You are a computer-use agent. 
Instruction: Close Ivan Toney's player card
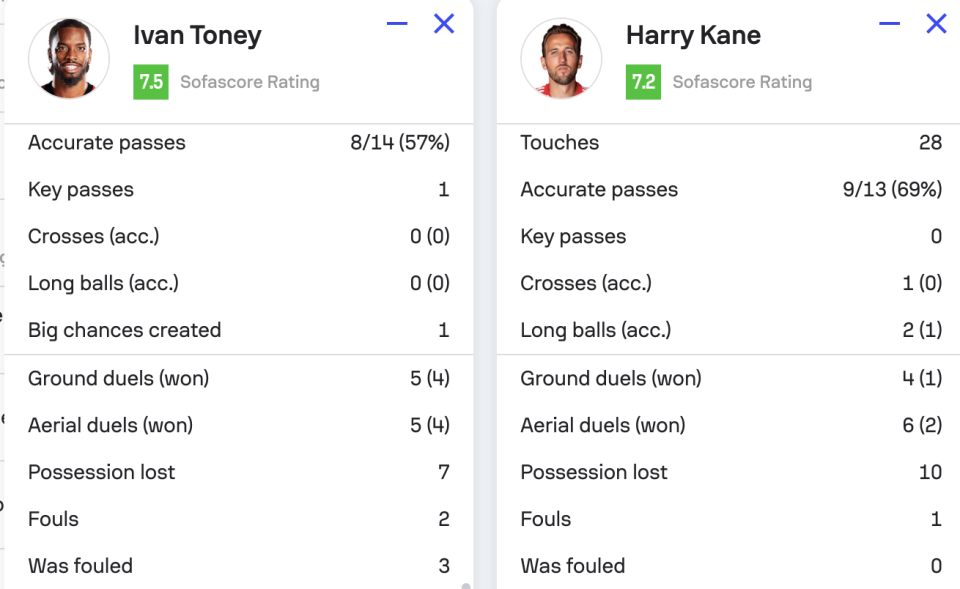pyautogui.click(x=444, y=24)
